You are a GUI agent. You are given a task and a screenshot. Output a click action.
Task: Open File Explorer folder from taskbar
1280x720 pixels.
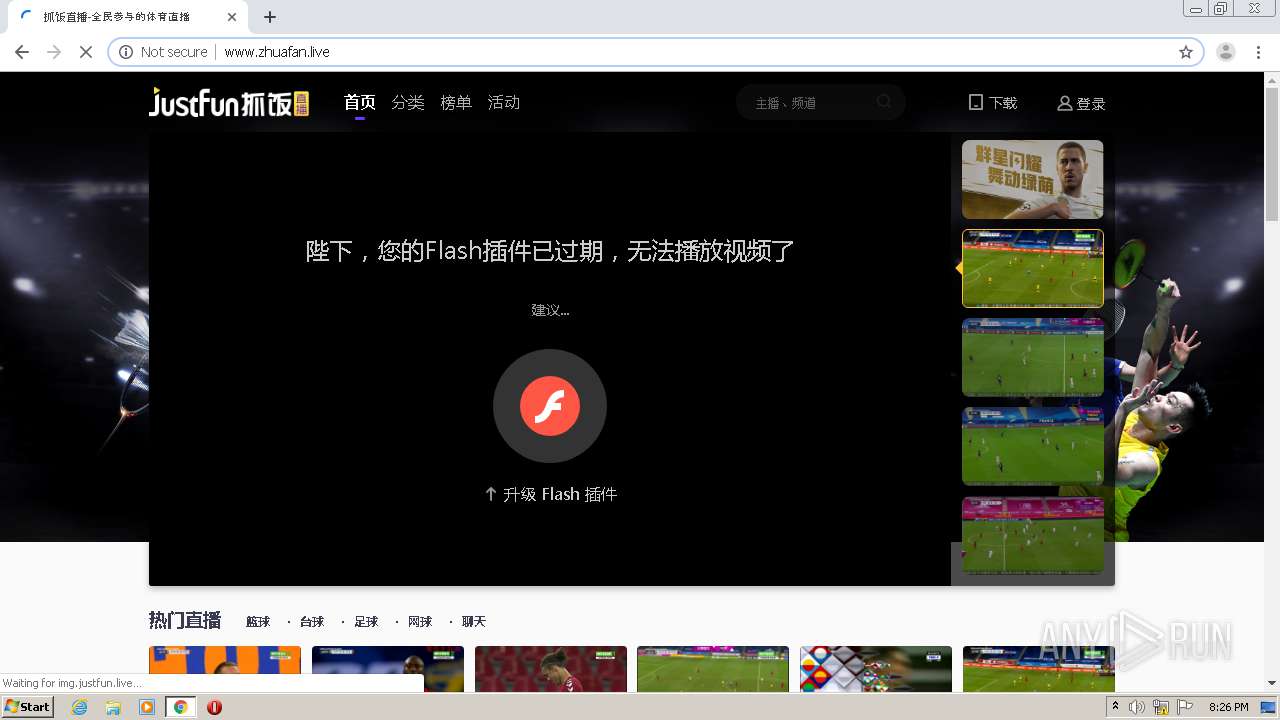click(113, 707)
